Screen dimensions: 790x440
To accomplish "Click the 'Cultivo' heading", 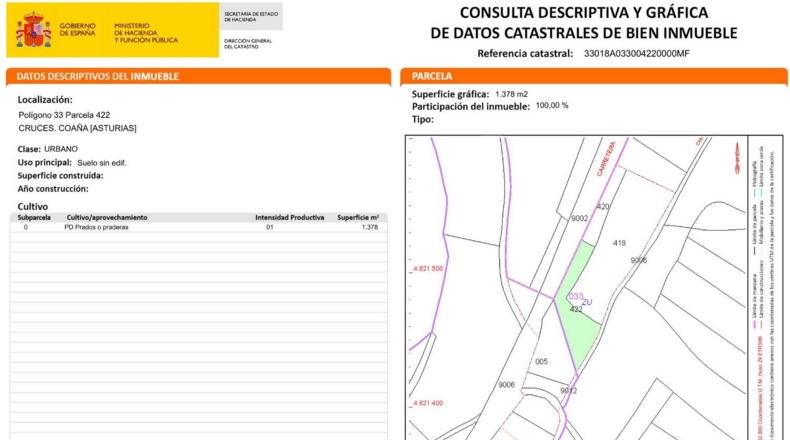I will click(33, 207).
